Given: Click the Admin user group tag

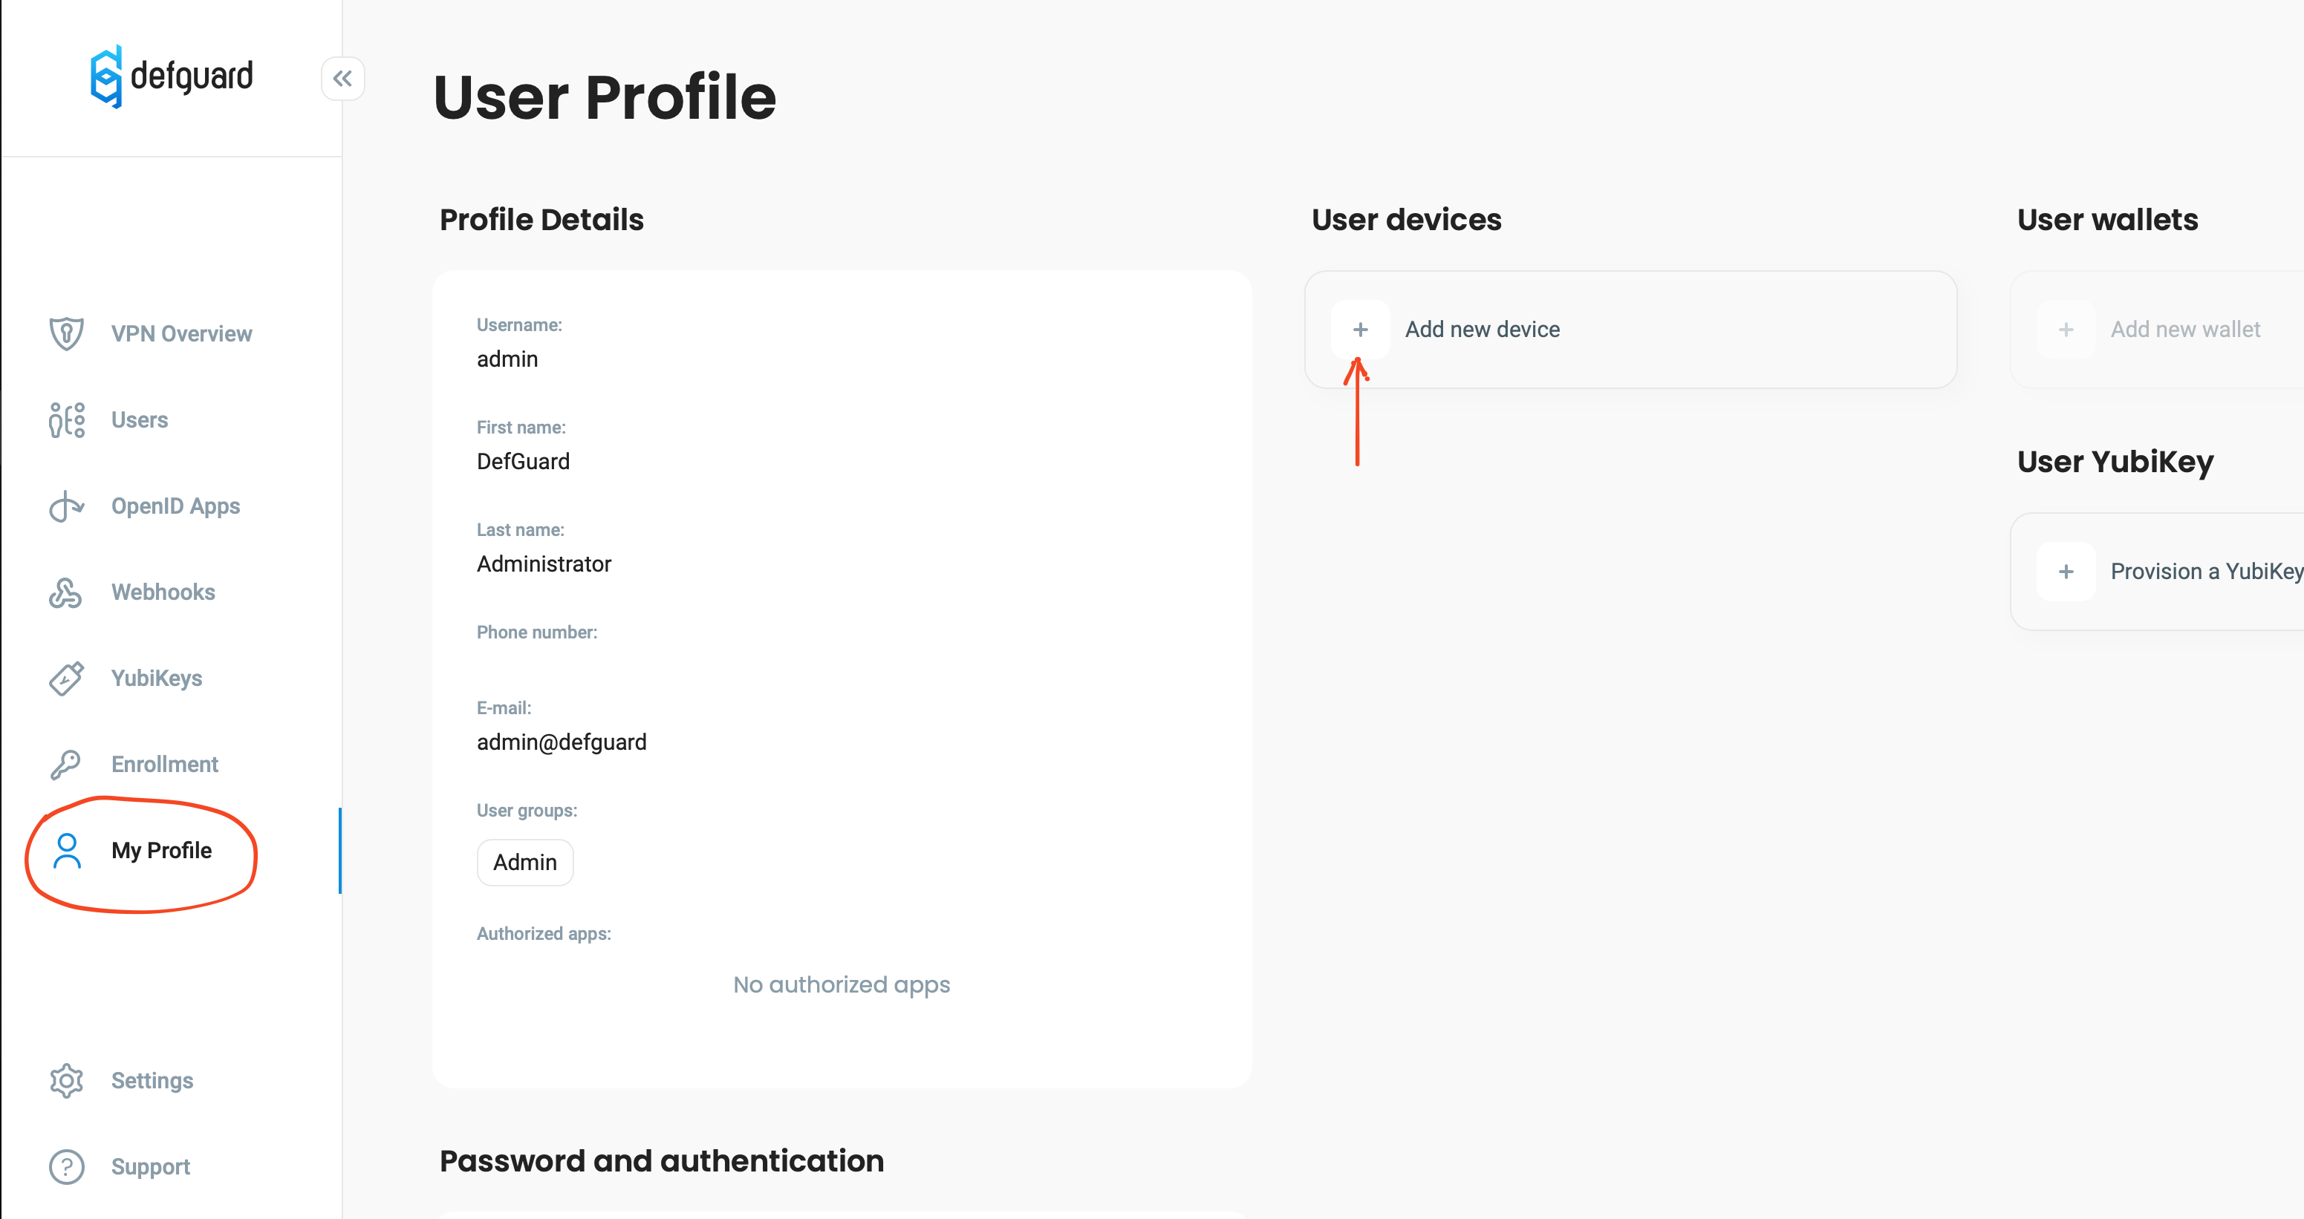Looking at the screenshot, I should coord(525,862).
